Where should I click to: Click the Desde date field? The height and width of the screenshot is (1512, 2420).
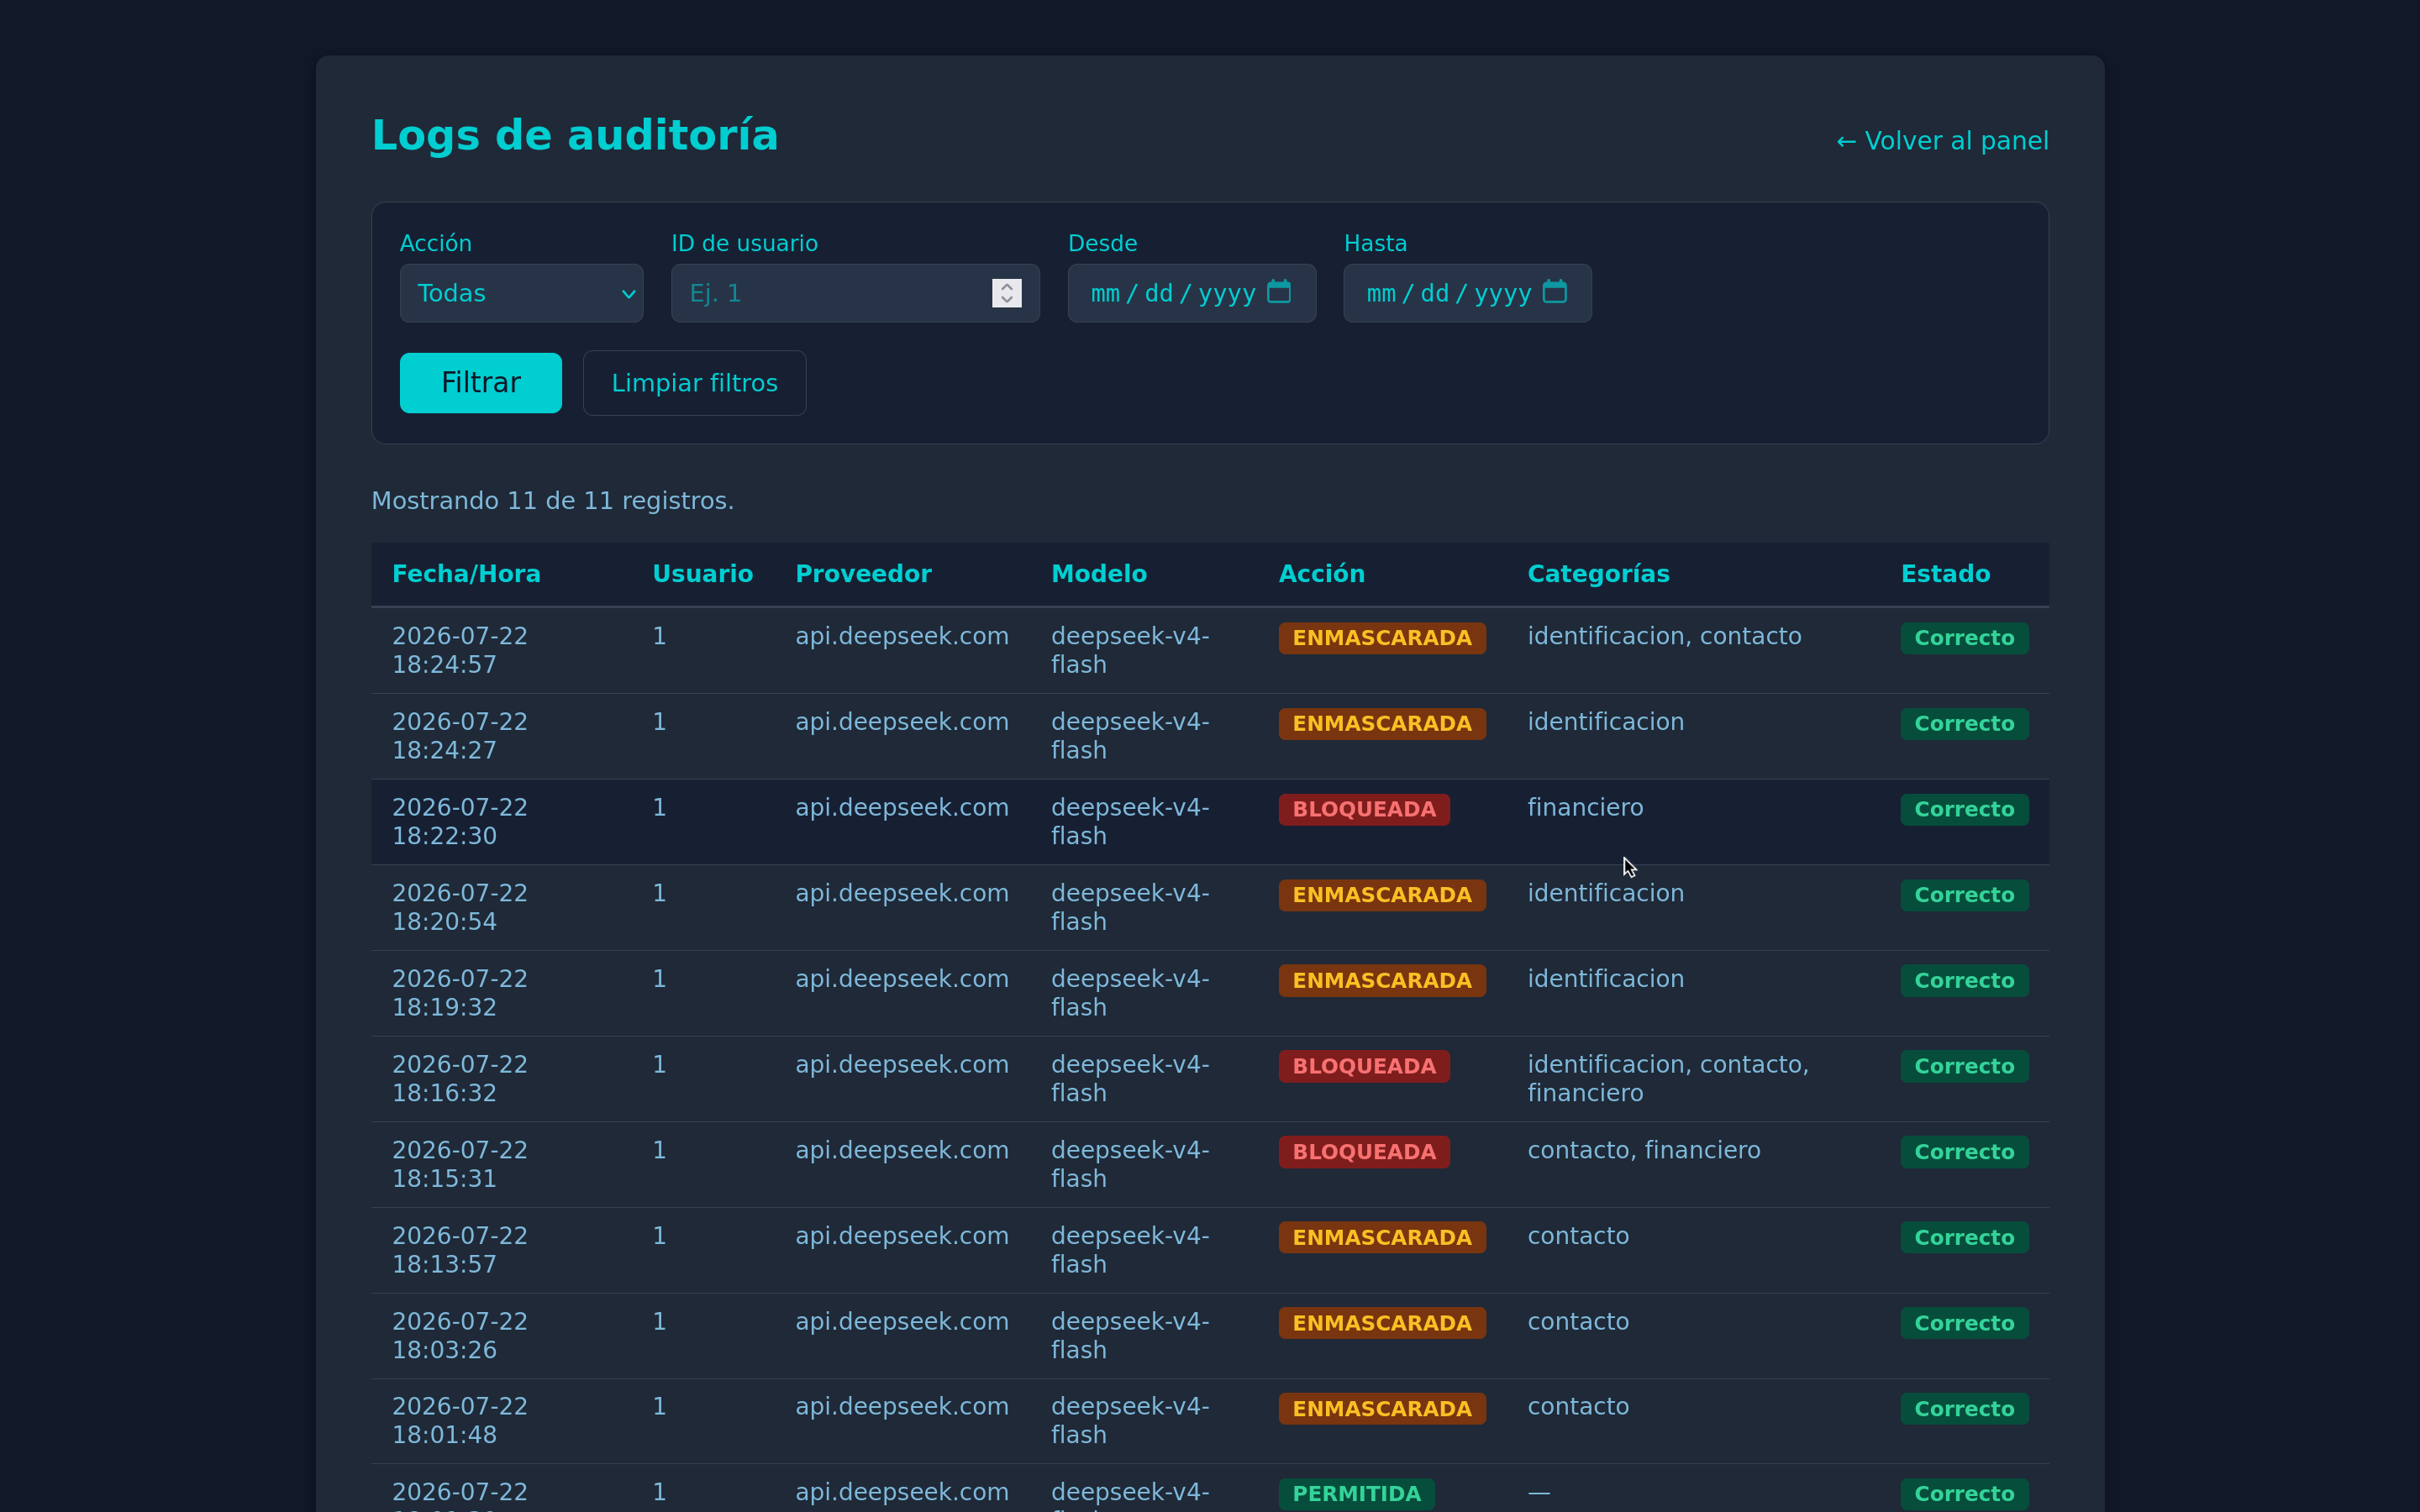click(1191, 293)
